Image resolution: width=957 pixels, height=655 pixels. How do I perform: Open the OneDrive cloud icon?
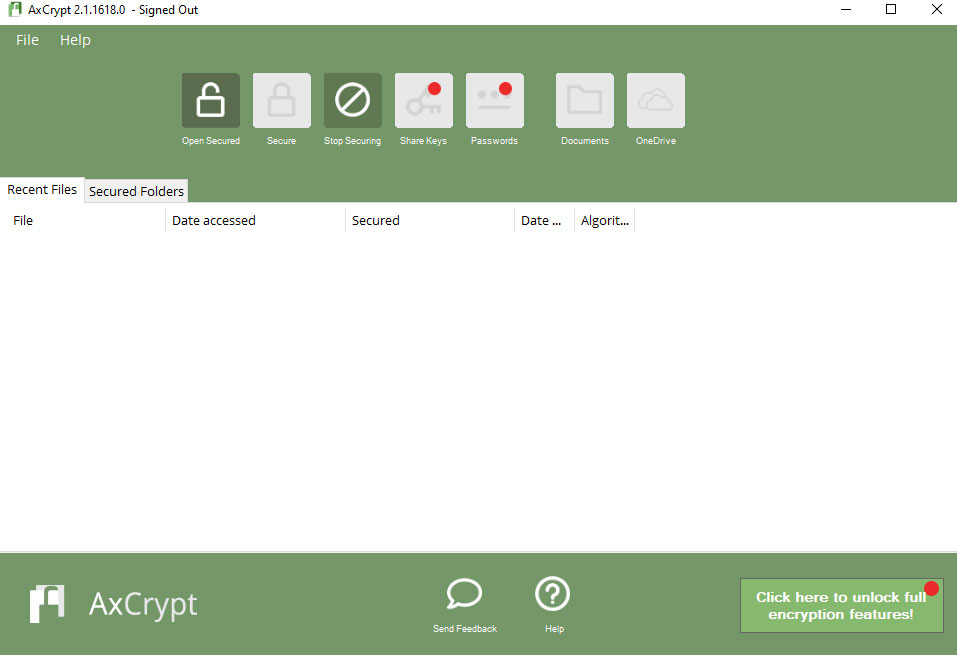[655, 101]
